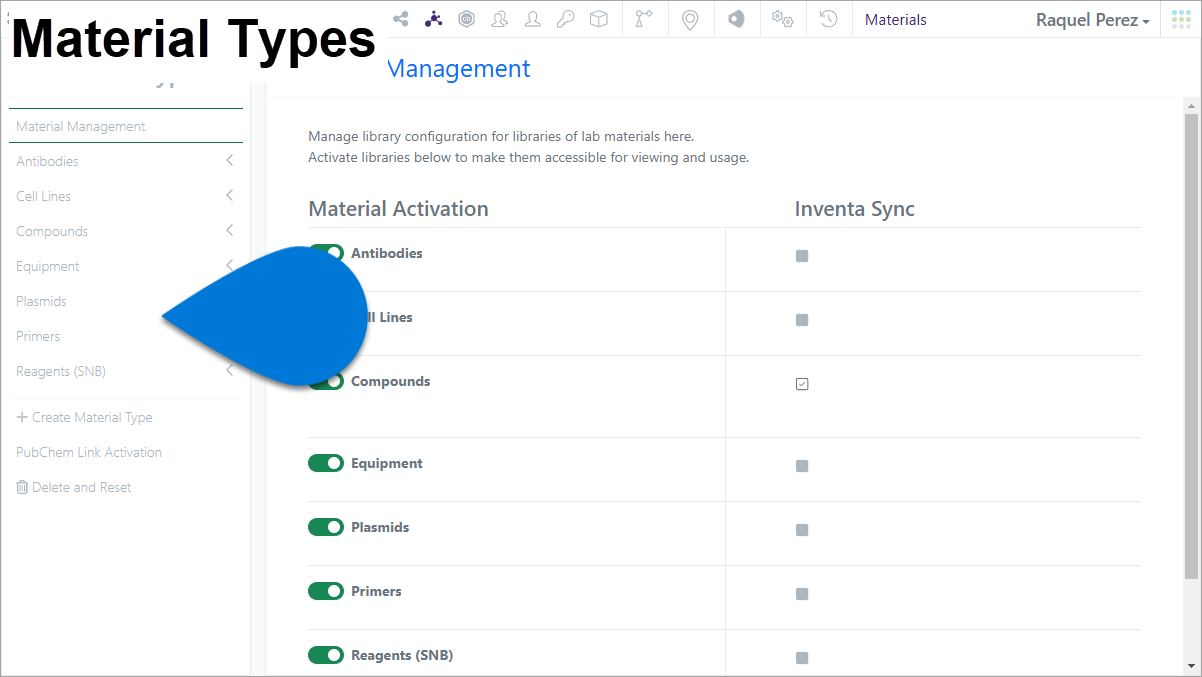Open Equipment in the sidebar
This screenshot has height=677, width=1202.
47,266
